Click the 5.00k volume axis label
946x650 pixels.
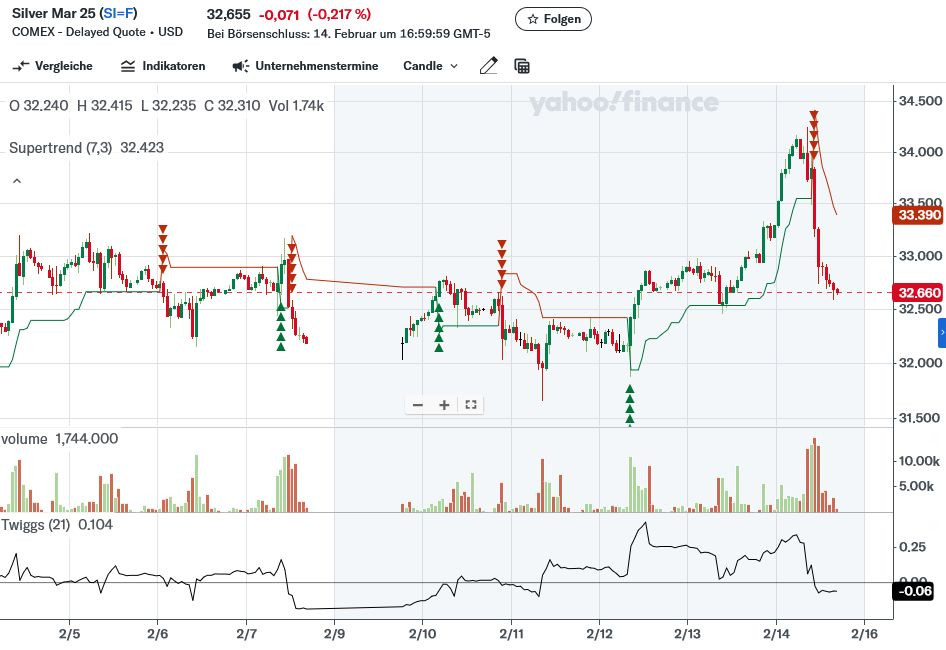click(x=916, y=486)
